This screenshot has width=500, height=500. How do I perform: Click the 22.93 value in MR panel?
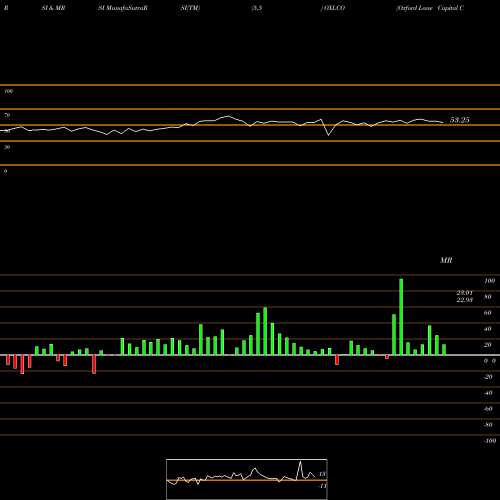pos(464,300)
